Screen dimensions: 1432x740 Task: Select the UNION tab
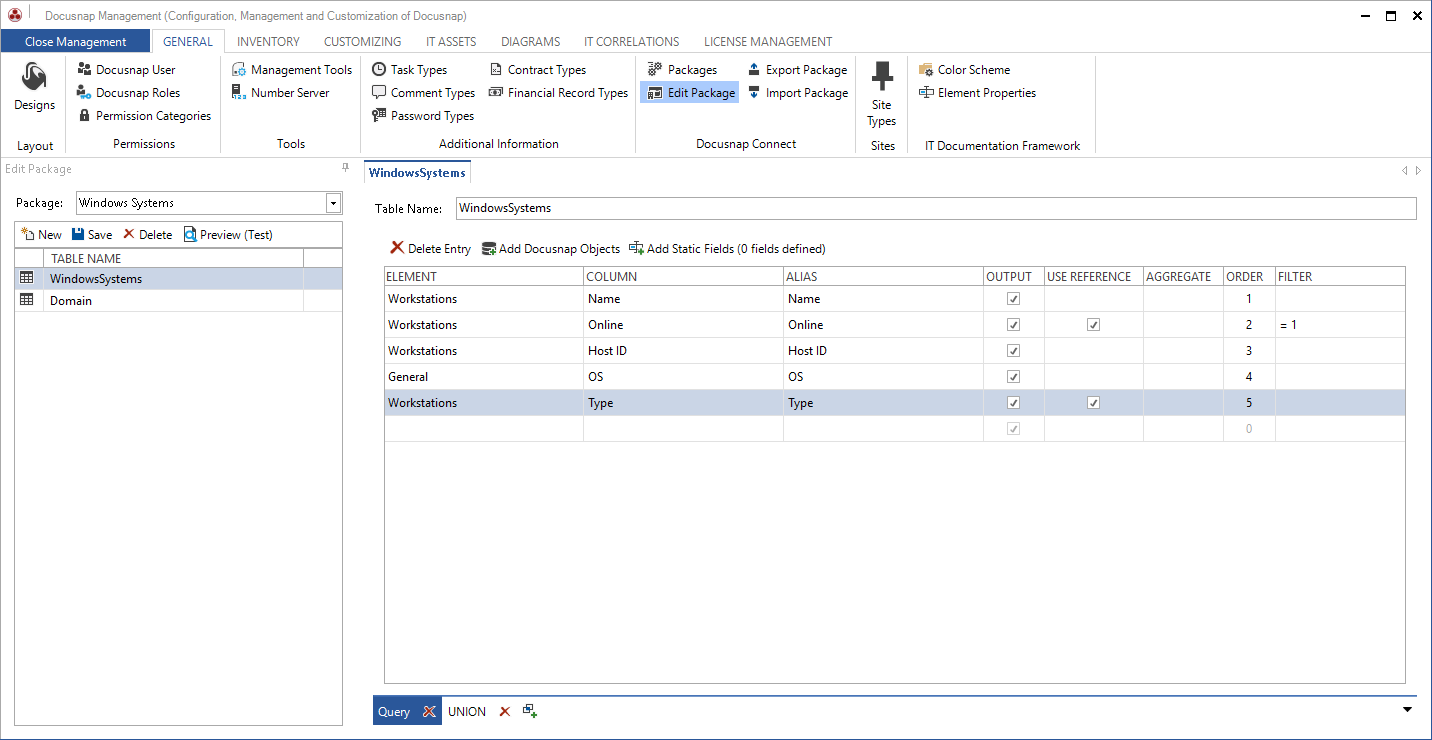tap(467, 712)
